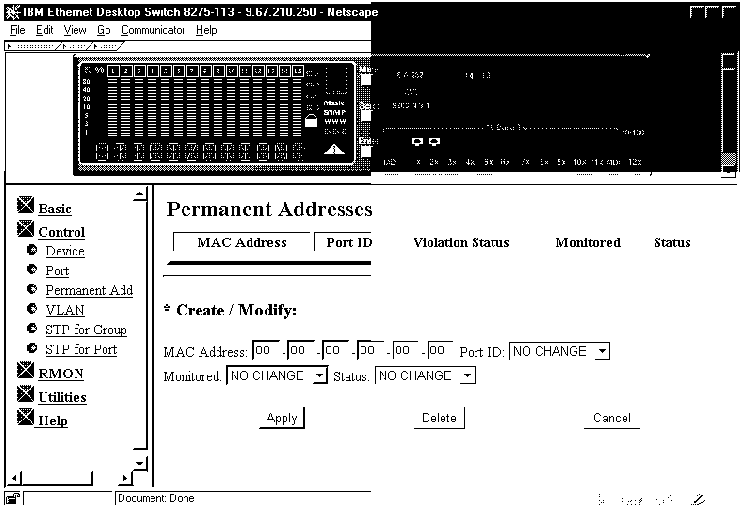This screenshot has width=741, height=509.
Task: Click the first MAC Address octet field
Action: pyautogui.click(x=266, y=351)
